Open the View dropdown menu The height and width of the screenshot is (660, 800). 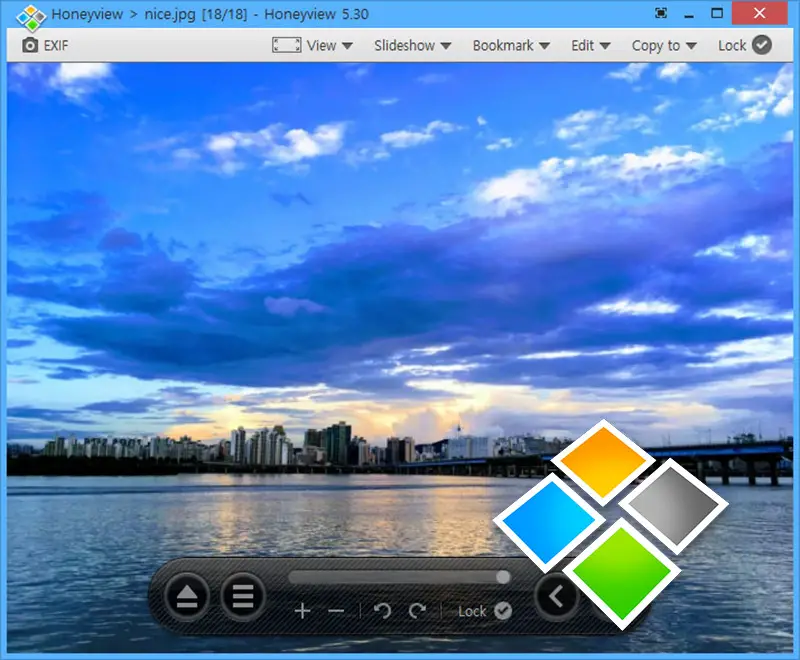[330, 45]
